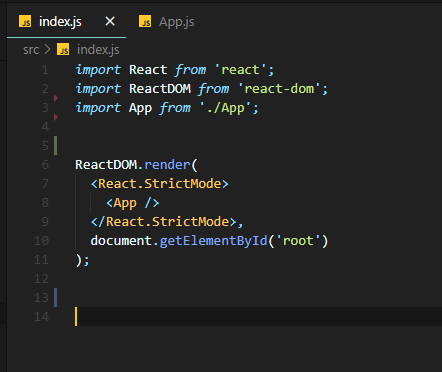442x372 pixels.
Task: Click the green added-line indicator at line 5
Action: [56, 145]
